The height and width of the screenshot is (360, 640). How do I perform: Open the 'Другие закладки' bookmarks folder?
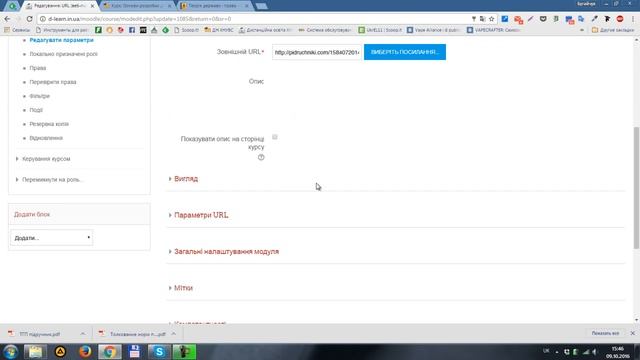click(613, 30)
